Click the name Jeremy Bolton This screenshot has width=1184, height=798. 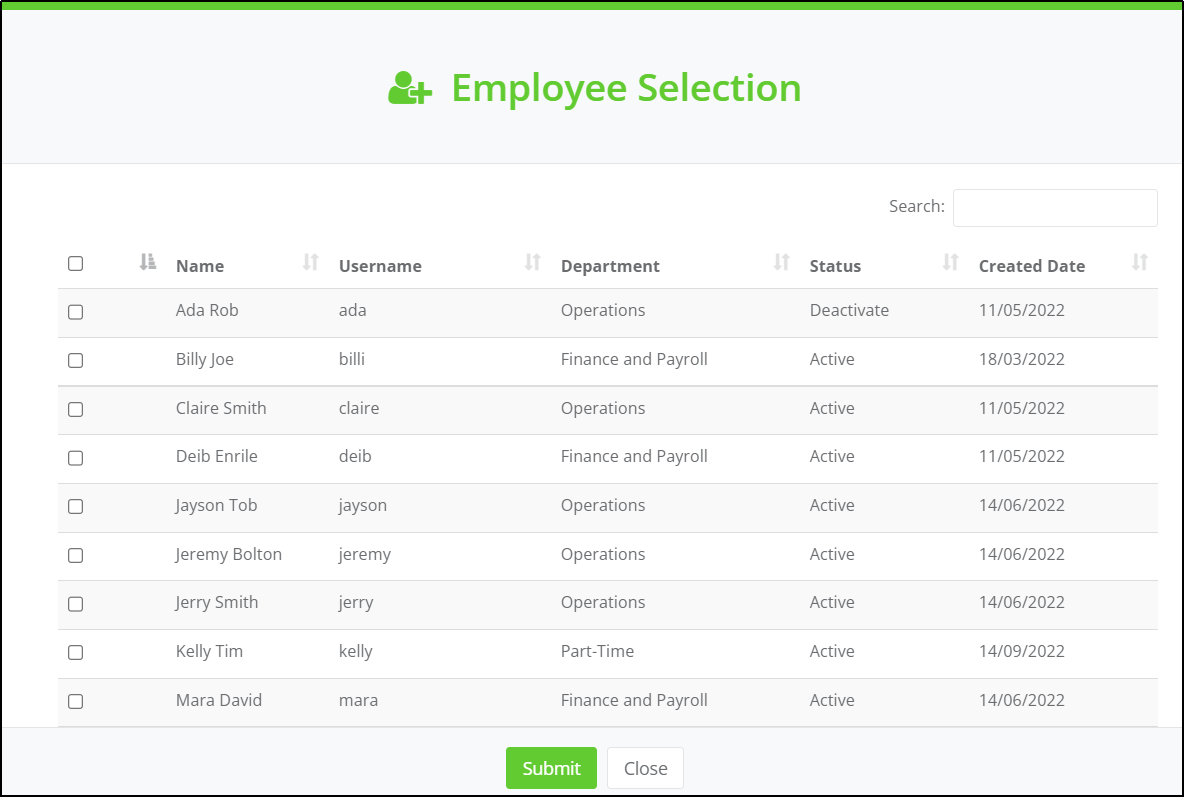pos(228,554)
